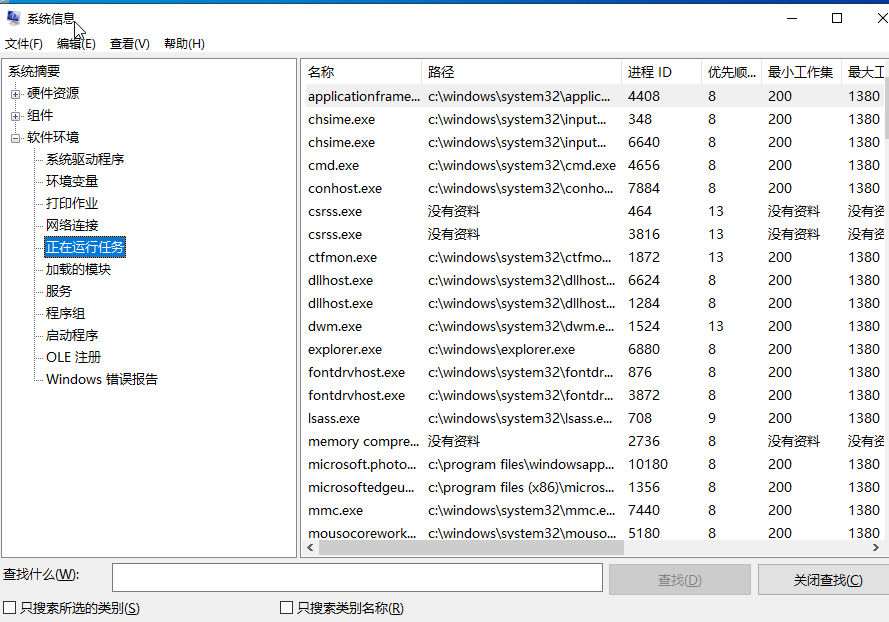The image size is (889, 622).
Task: Collapse the 软件环境 tree node
Action: pos(15,138)
